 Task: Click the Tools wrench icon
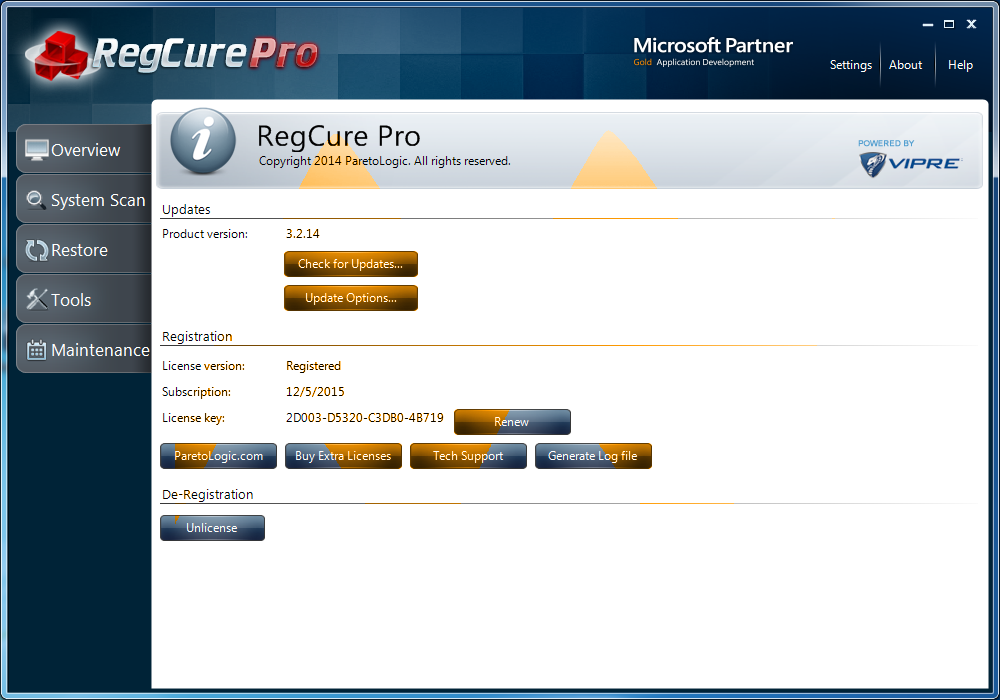click(x=36, y=299)
